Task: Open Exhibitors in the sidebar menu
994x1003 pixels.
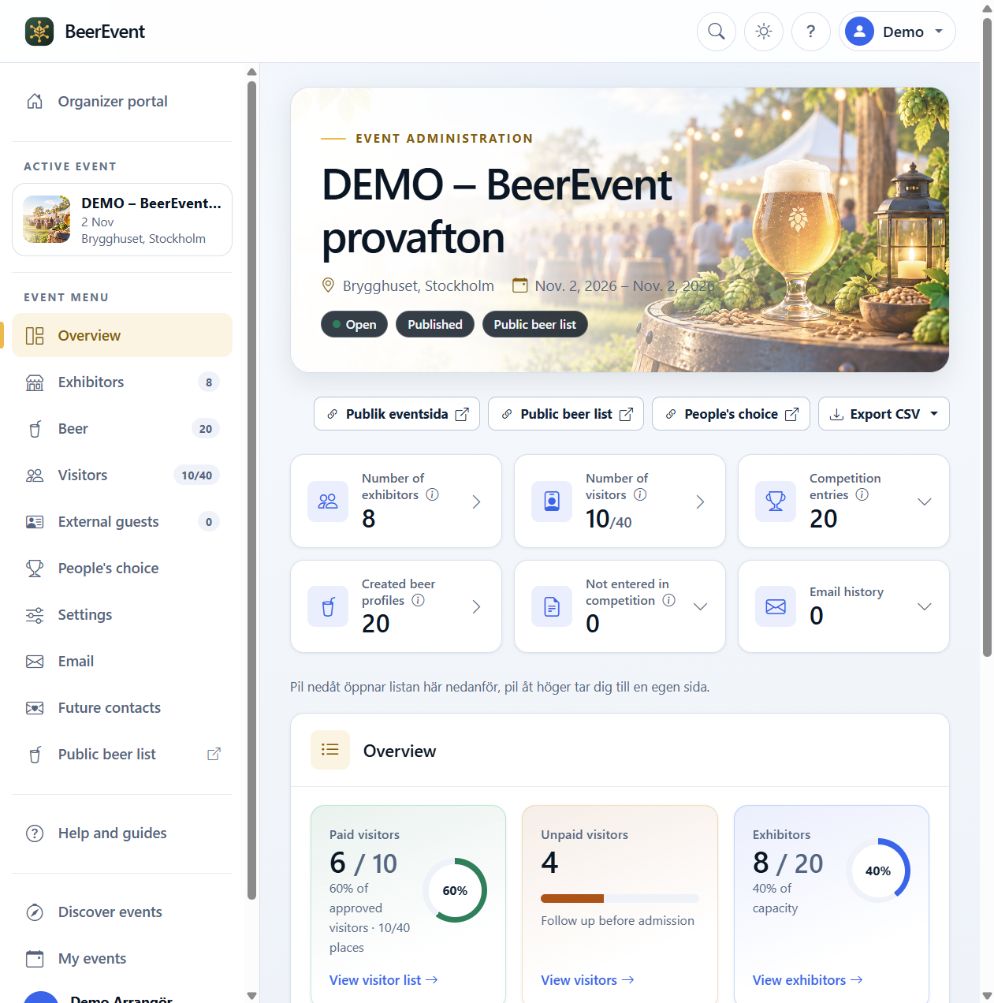Action: coord(122,382)
